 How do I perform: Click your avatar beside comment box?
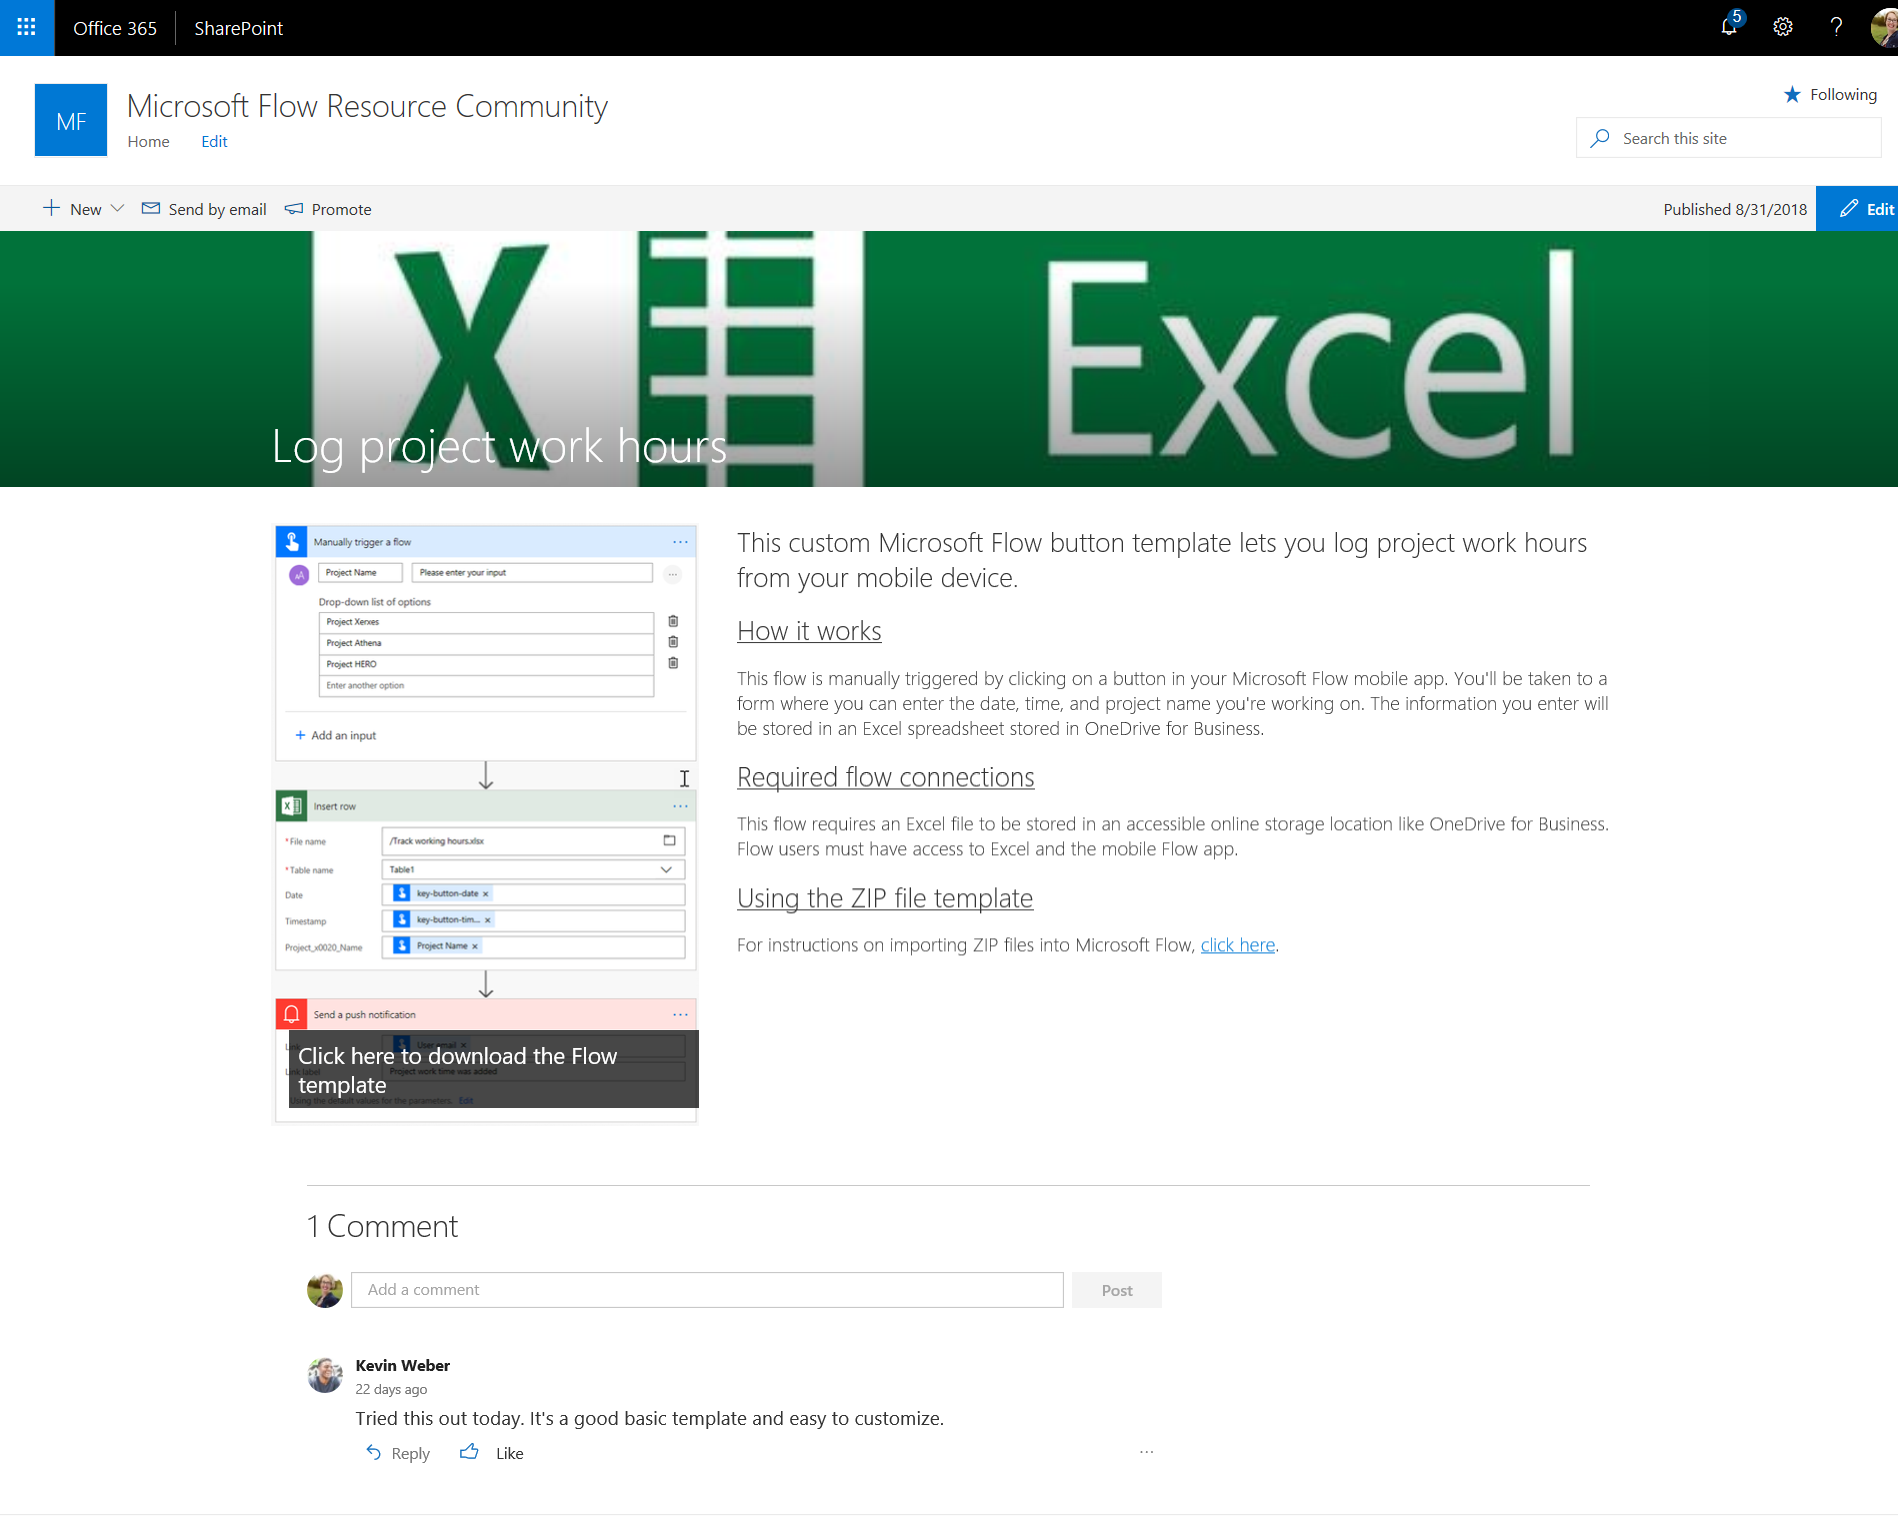(x=325, y=1290)
